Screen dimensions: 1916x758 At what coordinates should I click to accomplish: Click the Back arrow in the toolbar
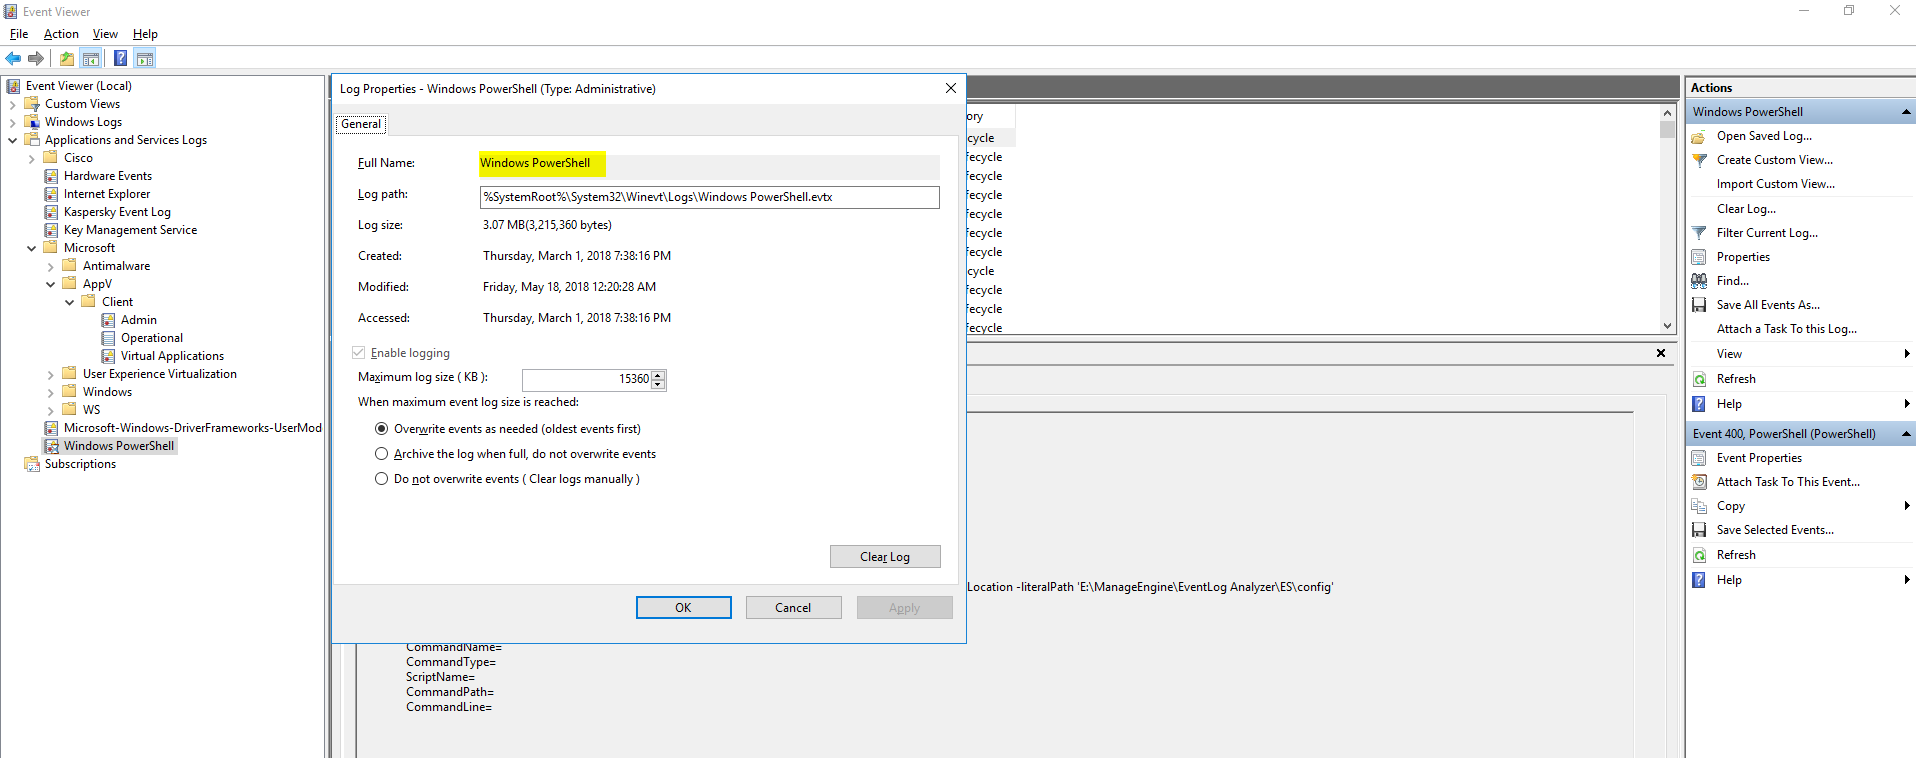13,58
